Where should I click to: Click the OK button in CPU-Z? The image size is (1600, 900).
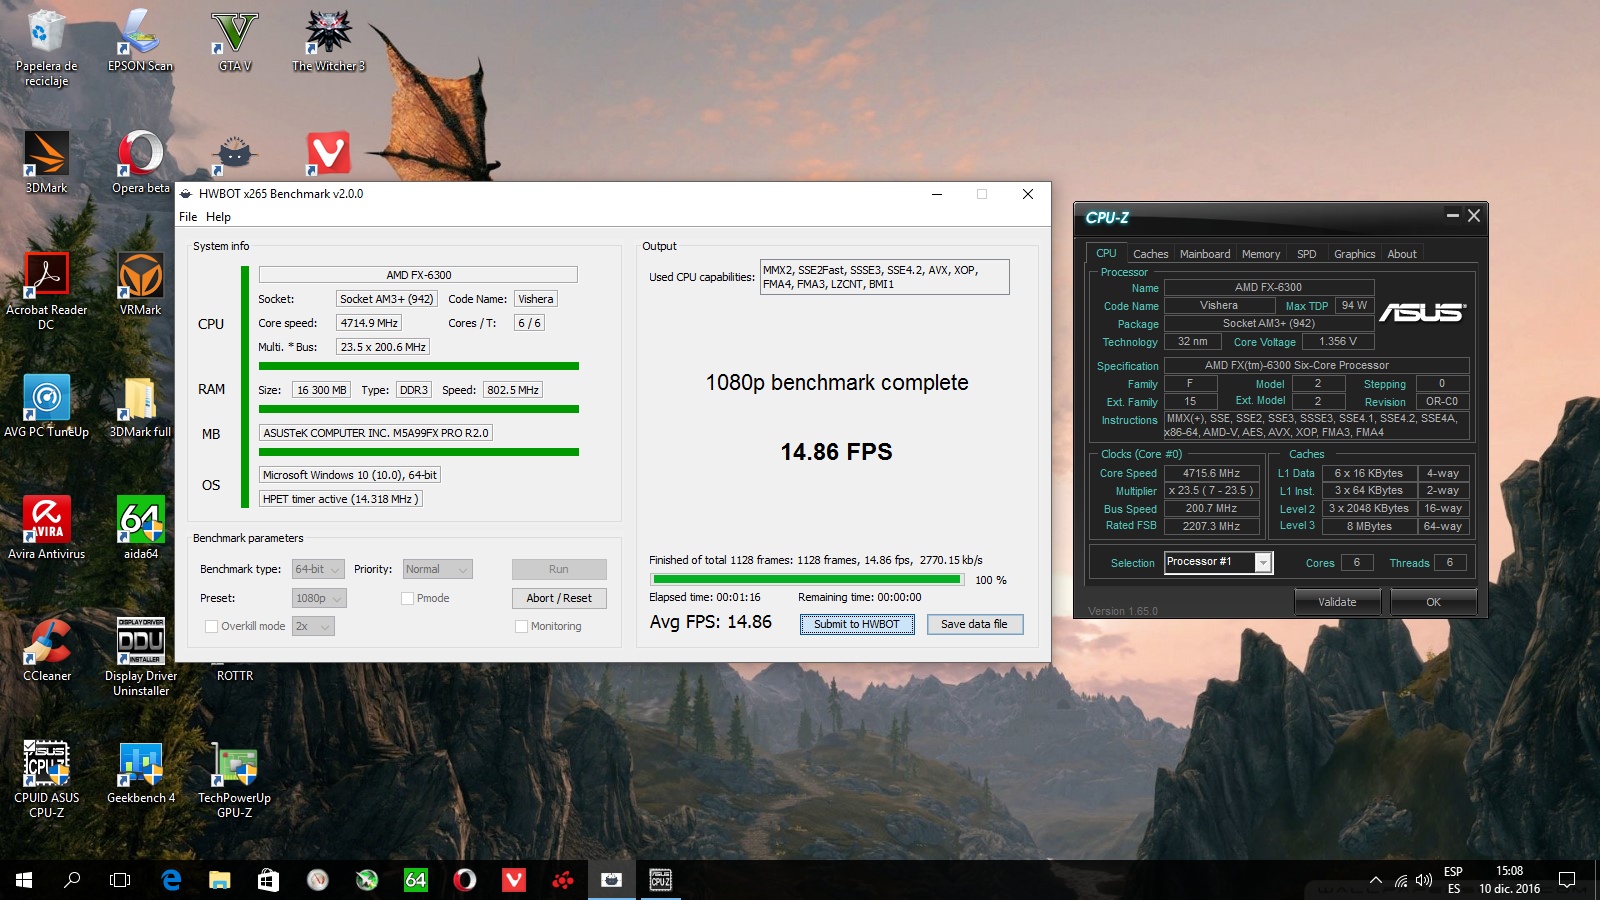(1433, 602)
